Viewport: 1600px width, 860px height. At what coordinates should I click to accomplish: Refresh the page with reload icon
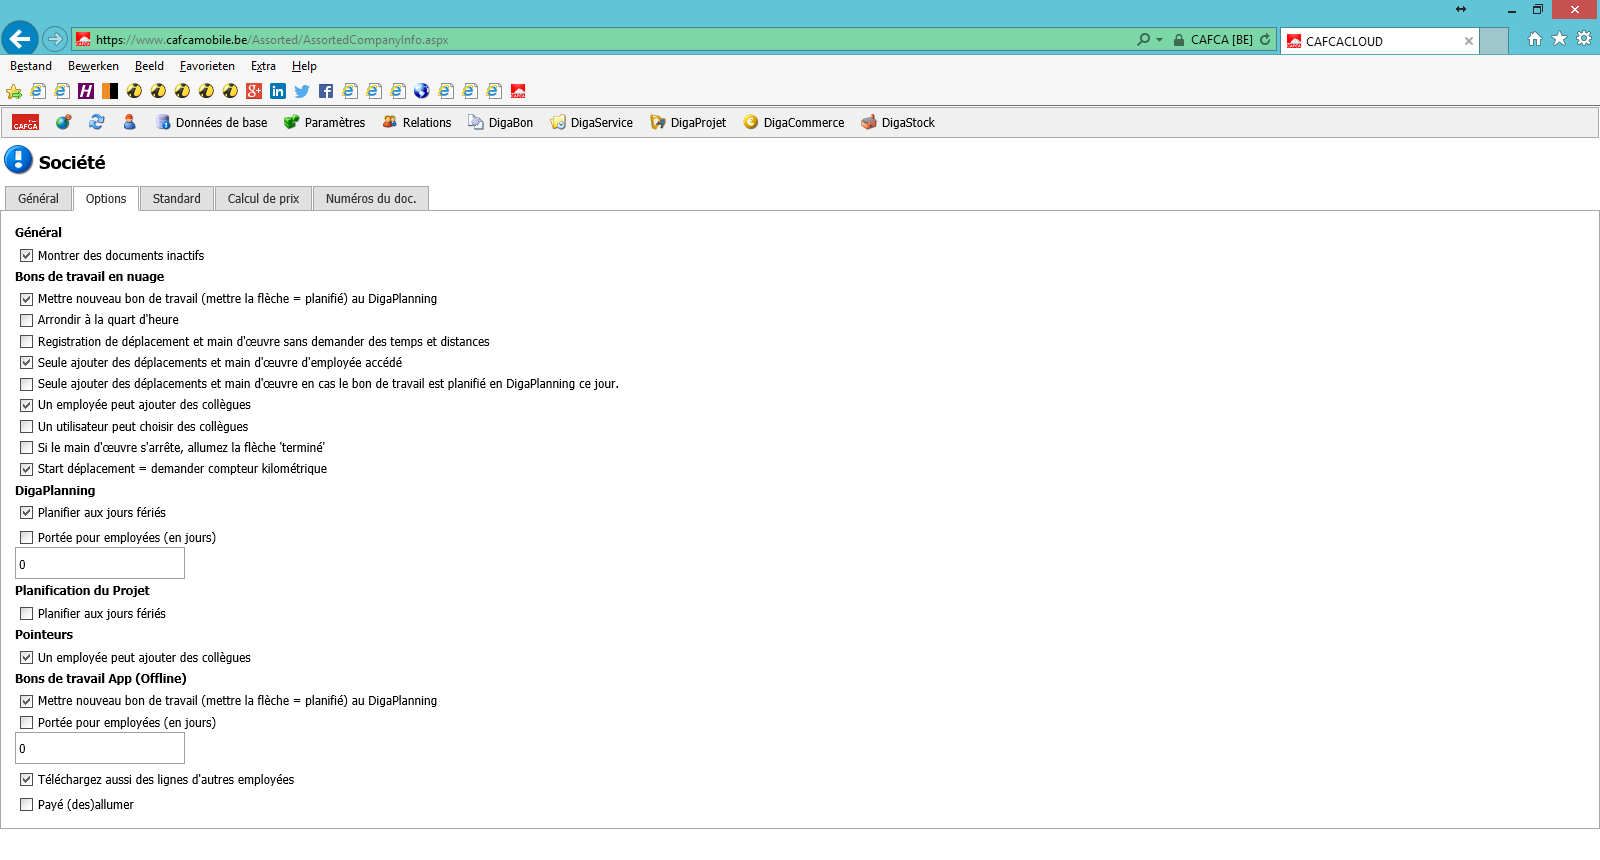pyautogui.click(x=1265, y=40)
